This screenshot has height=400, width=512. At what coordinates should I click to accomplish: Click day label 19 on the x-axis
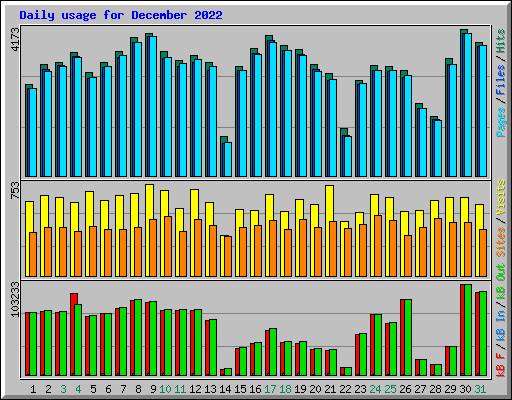click(x=300, y=389)
